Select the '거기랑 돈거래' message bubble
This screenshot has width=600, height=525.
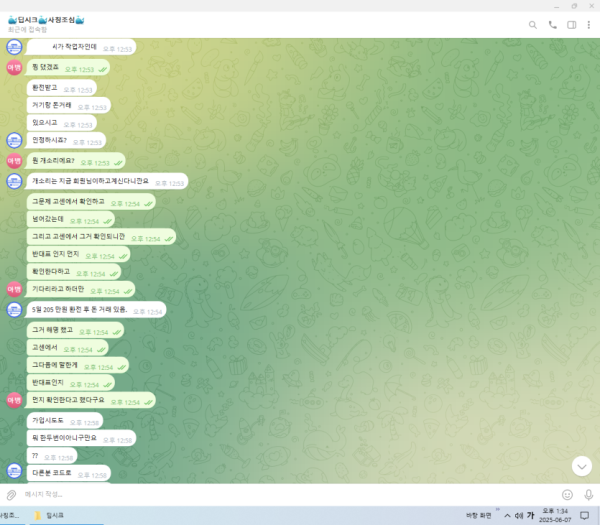coord(69,106)
